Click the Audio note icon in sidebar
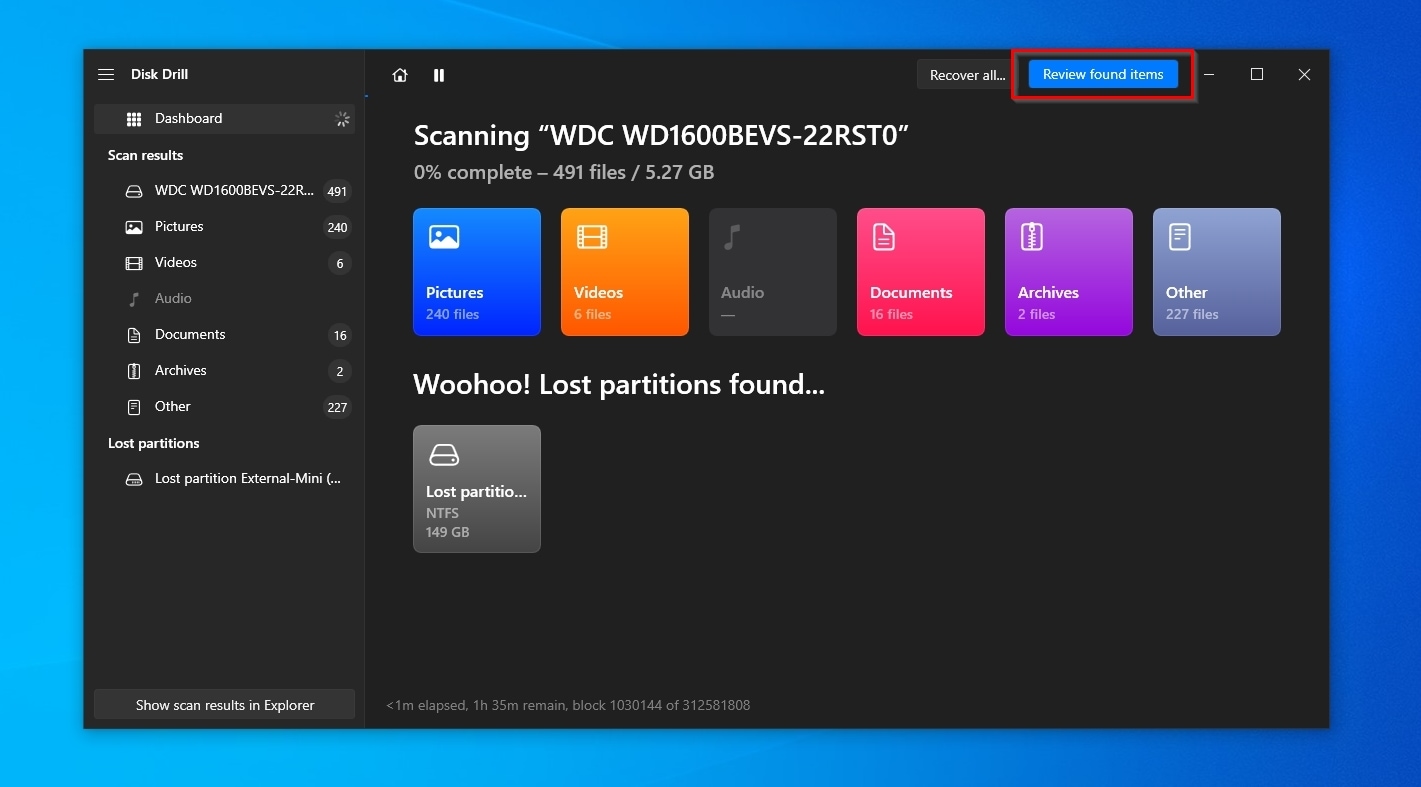 (x=133, y=298)
